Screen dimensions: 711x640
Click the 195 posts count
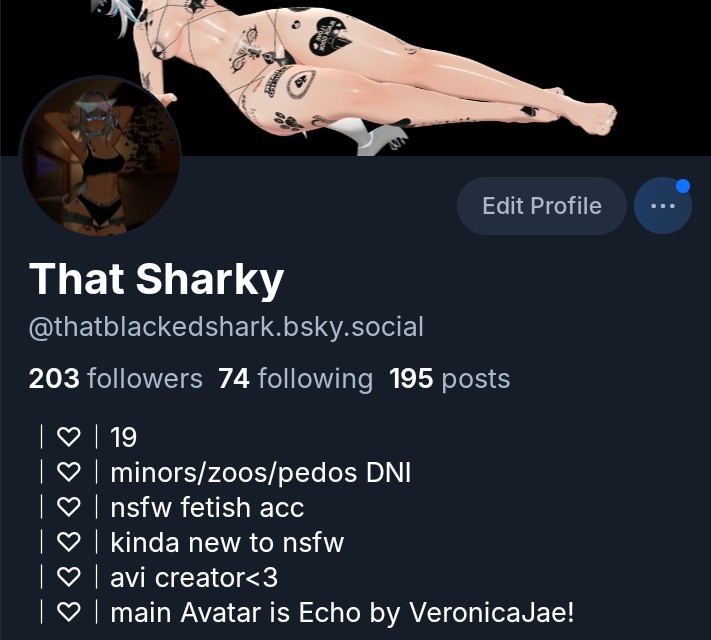pyautogui.click(x=450, y=378)
